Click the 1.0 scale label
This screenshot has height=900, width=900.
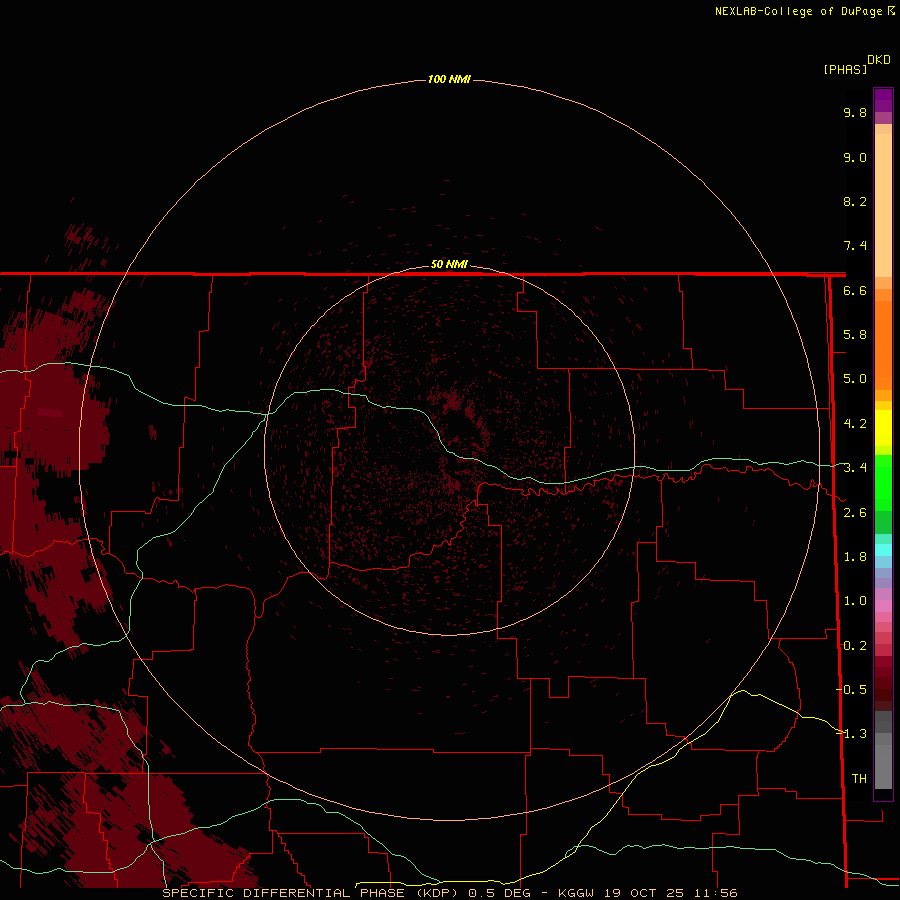click(x=855, y=601)
